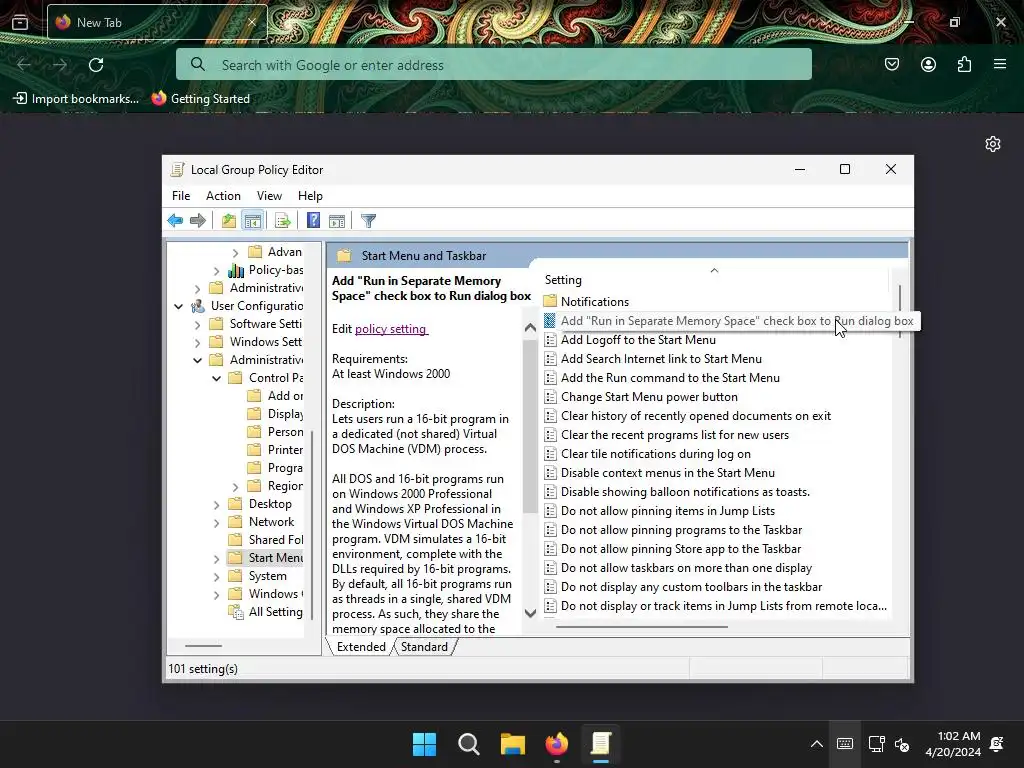Open Firefox list all tabs icon
1024x768 pixels.
coord(20,22)
